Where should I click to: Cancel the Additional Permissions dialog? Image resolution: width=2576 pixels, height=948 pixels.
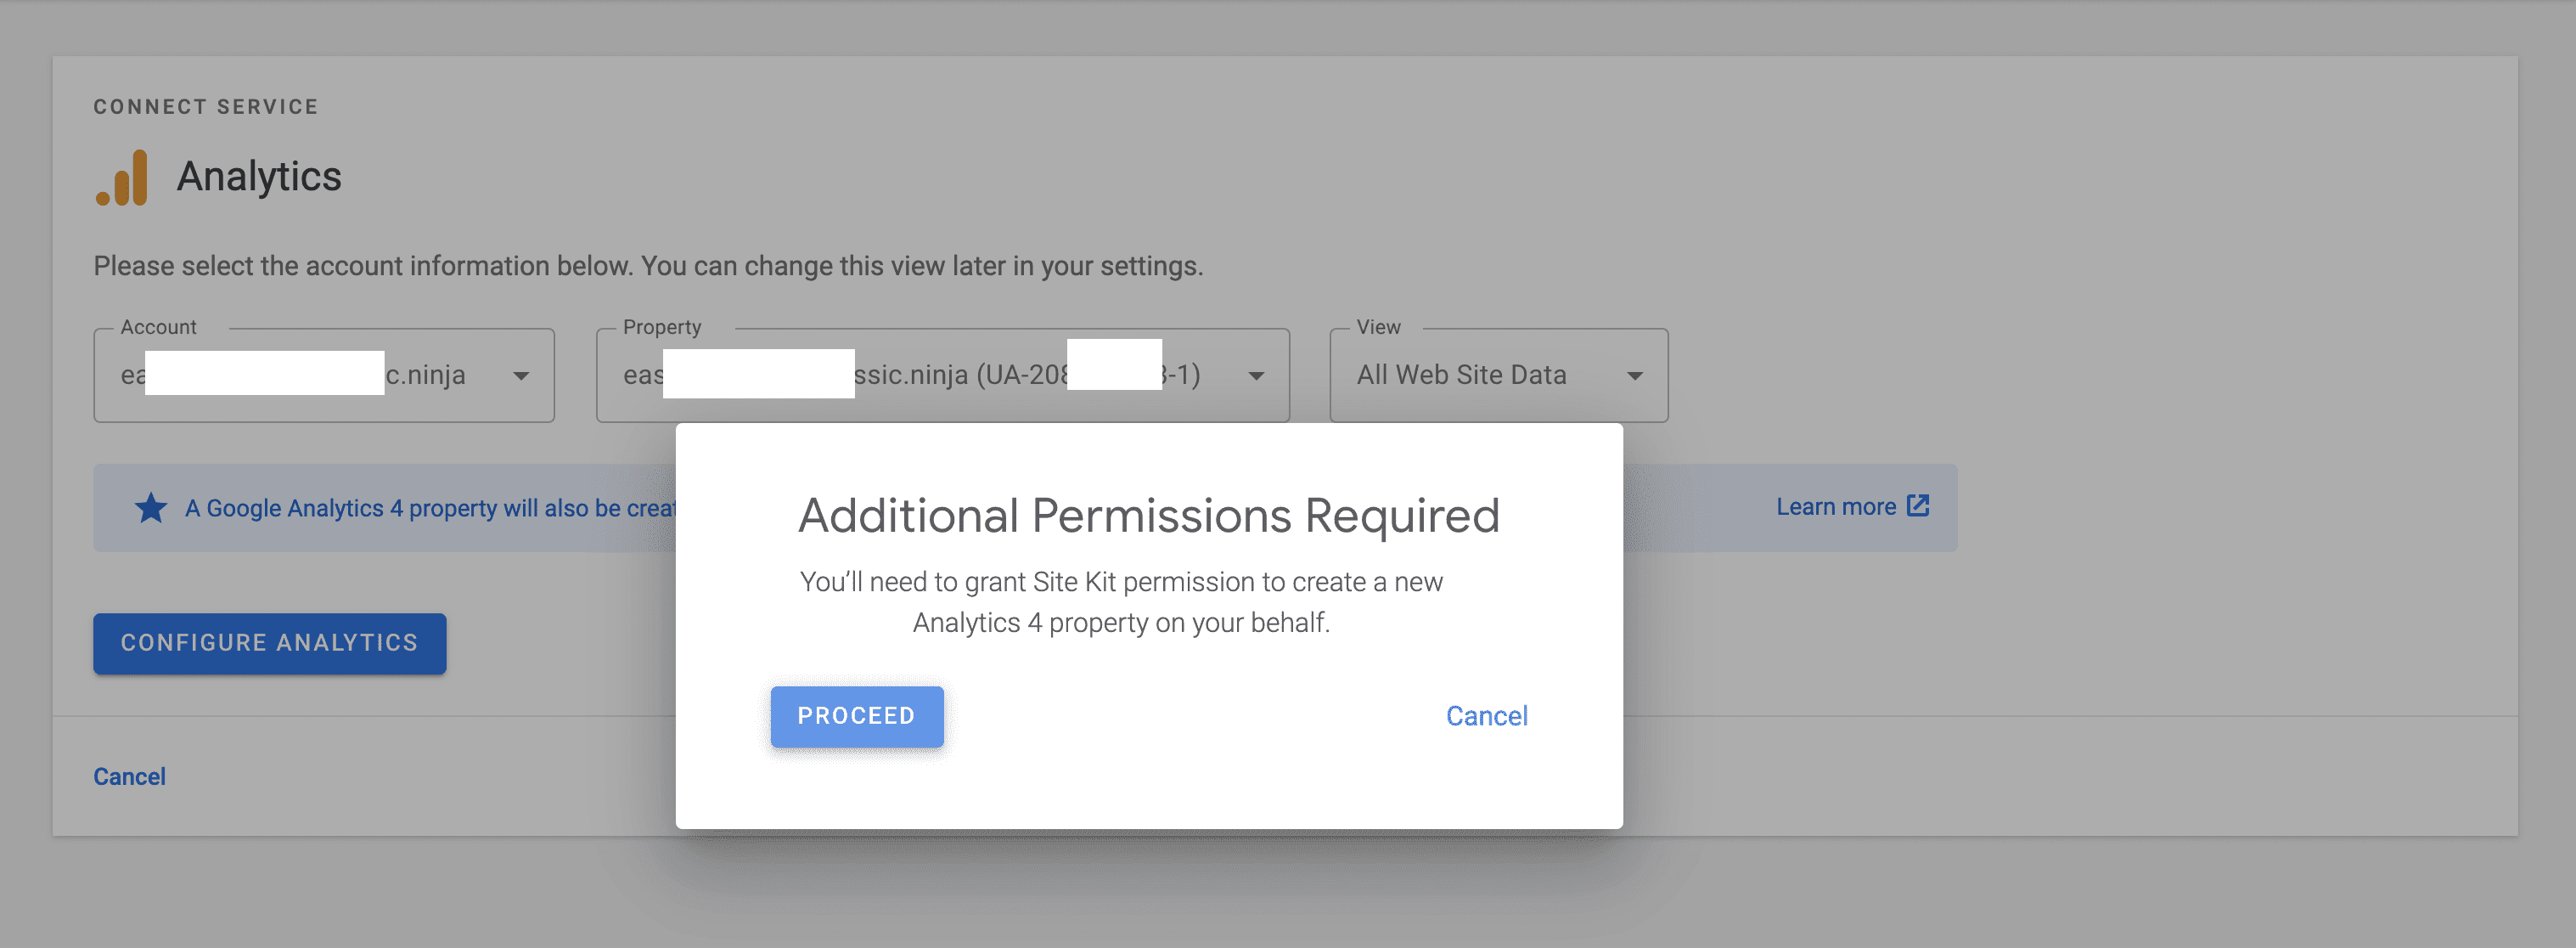click(x=1486, y=716)
